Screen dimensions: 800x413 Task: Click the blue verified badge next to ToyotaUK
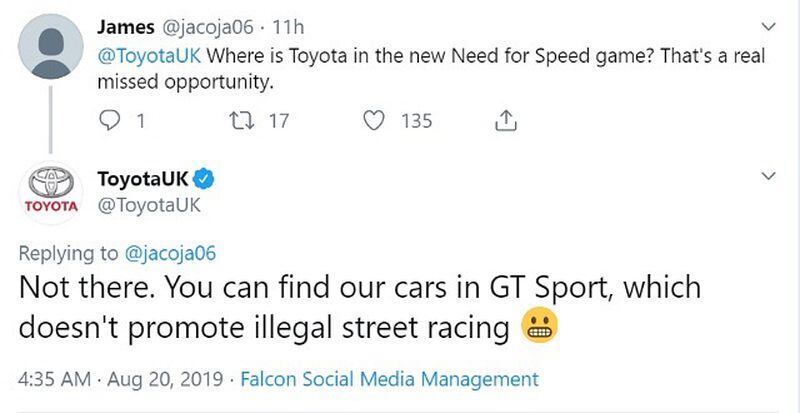[x=206, y=179]
